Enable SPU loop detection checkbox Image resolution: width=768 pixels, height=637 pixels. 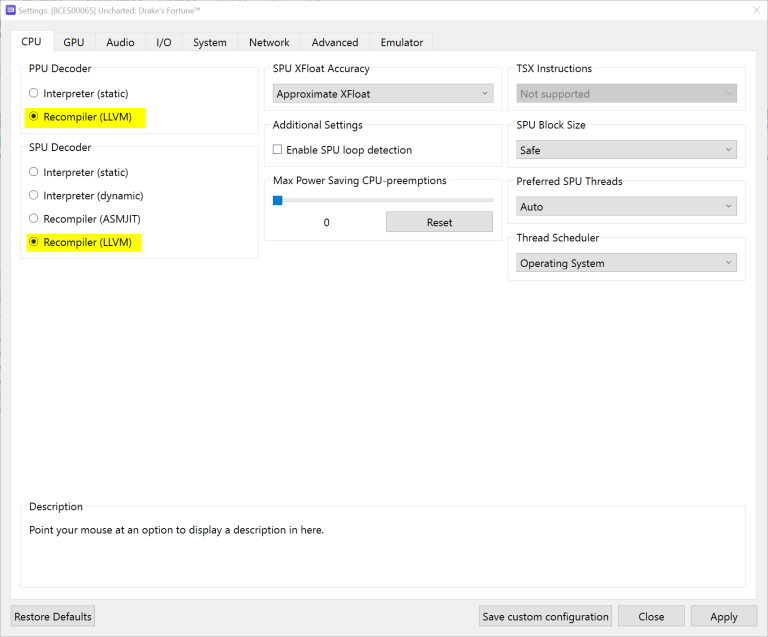(x=278, y=150)
